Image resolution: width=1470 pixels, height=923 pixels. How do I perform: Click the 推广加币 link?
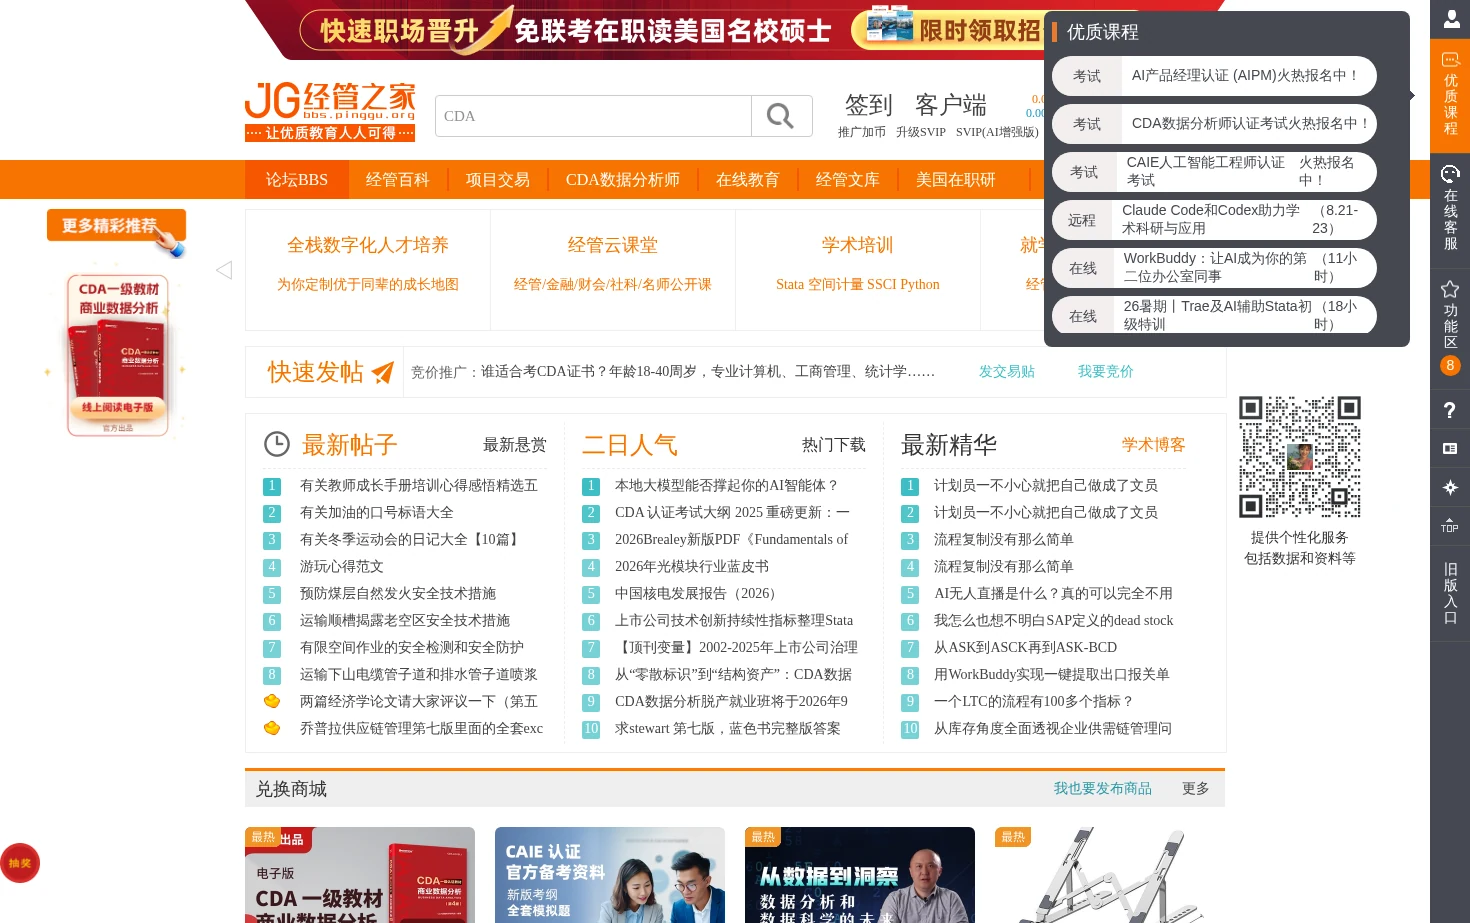(x=862, y=132)
